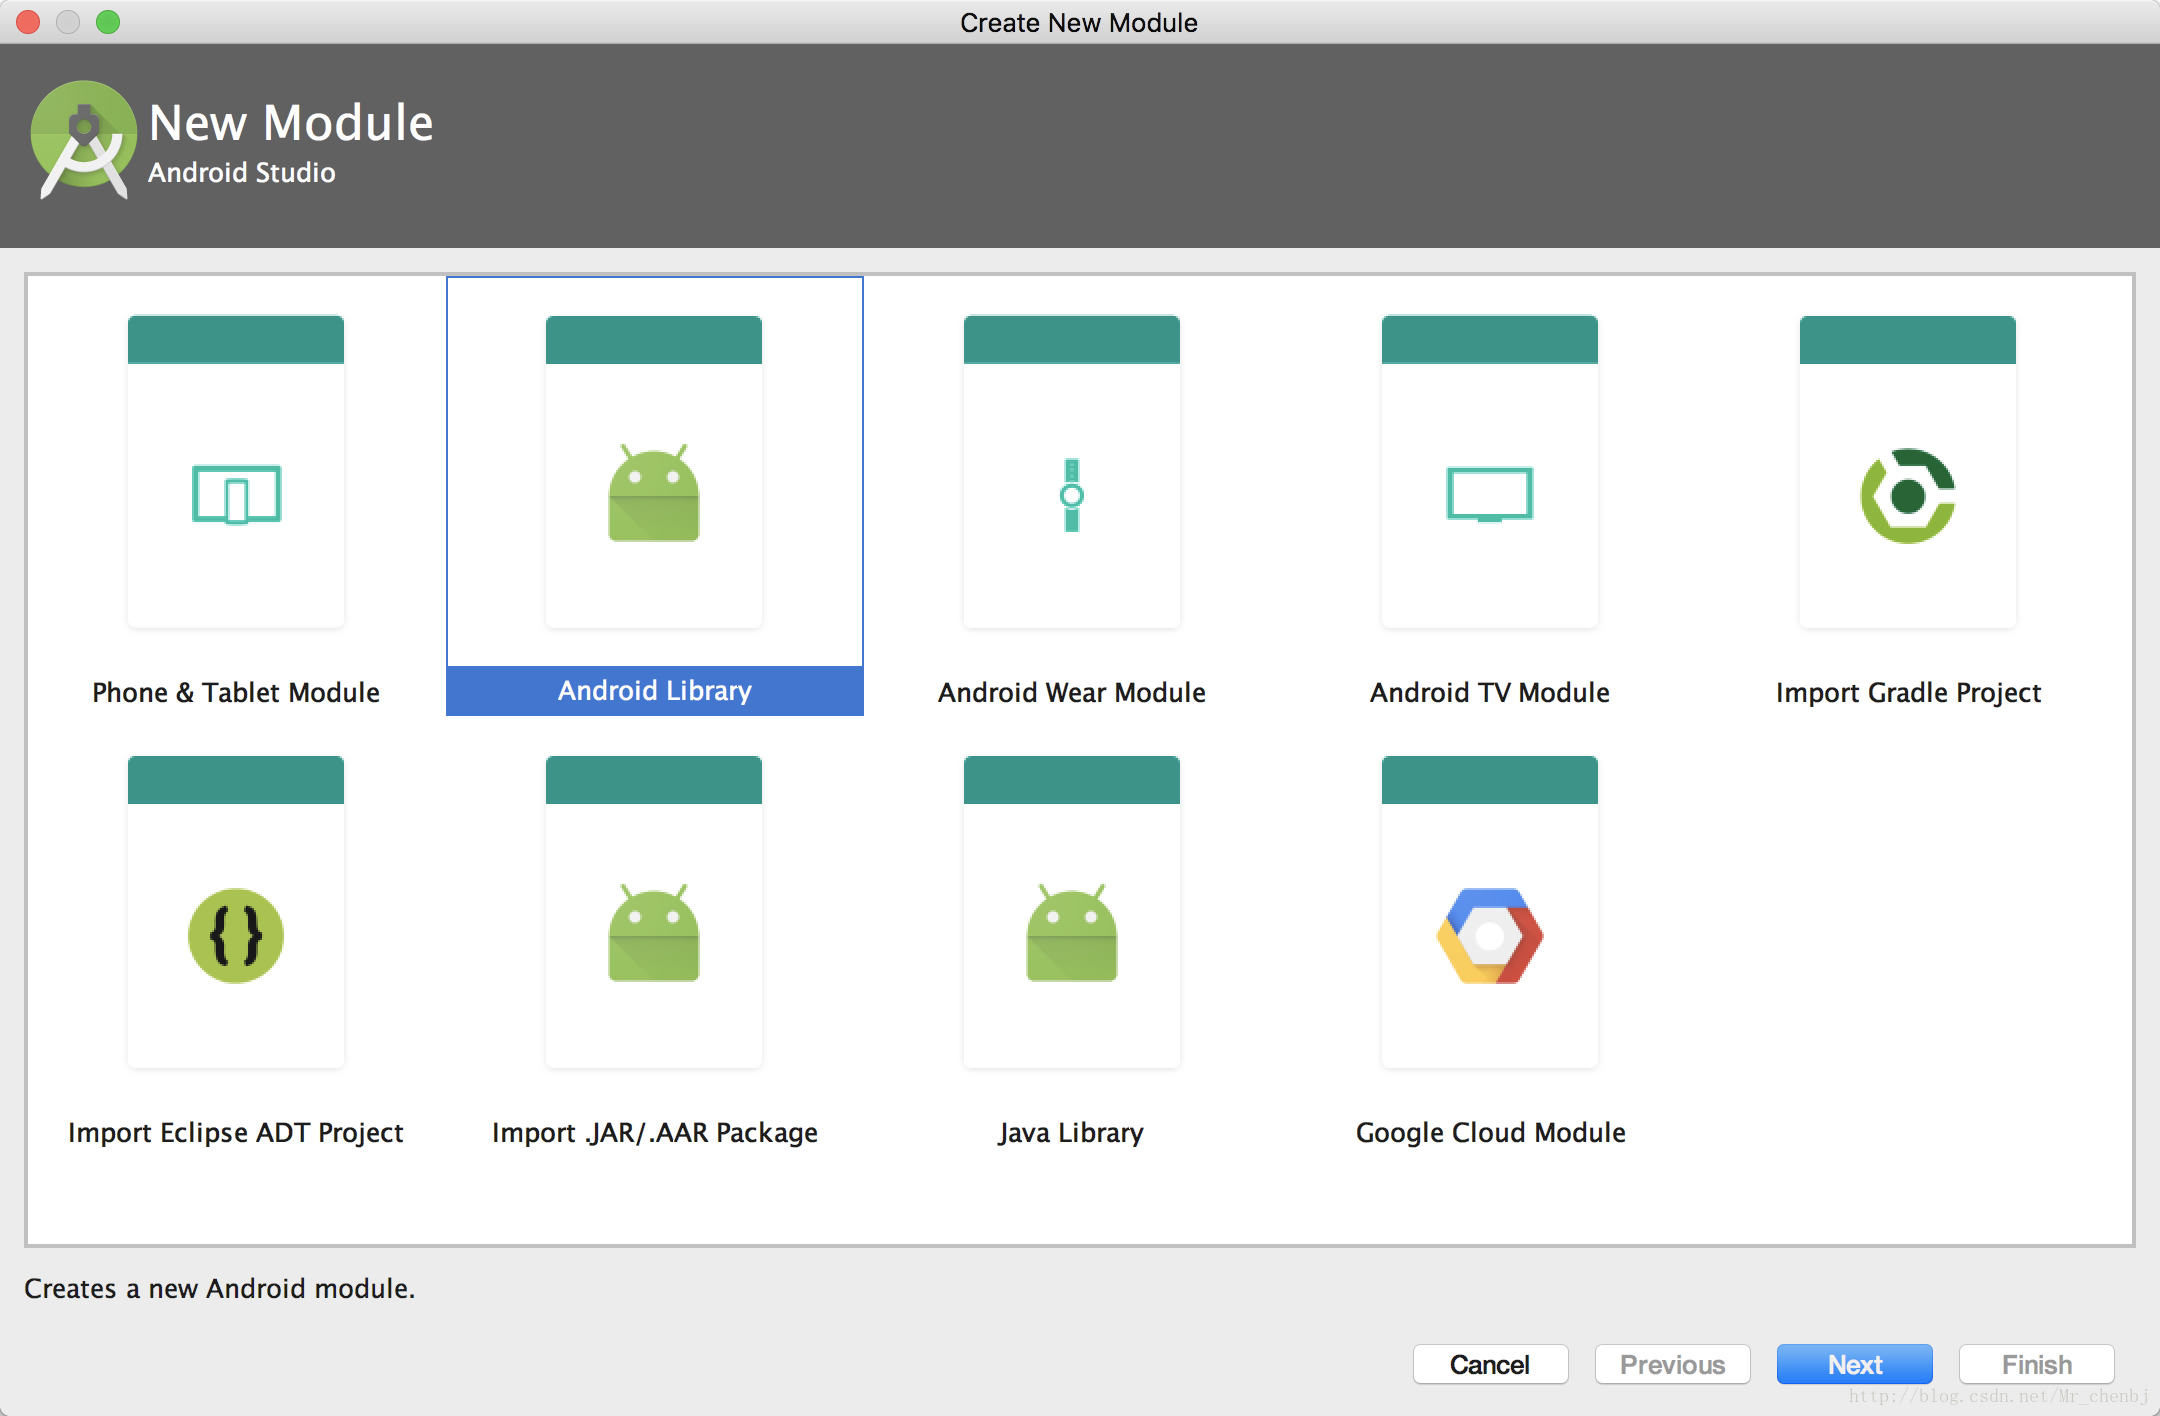Click the green zoom window button
Image resolution: width=2160 pixels, height=1416 pixels.
point(108,21)
